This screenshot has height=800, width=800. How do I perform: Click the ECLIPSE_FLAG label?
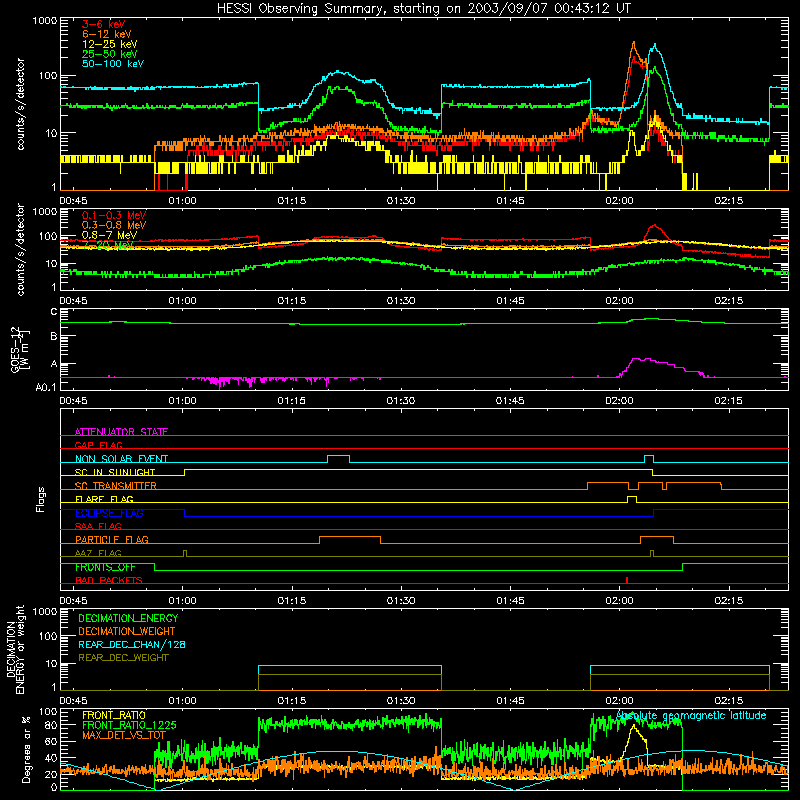click(109, 513)
